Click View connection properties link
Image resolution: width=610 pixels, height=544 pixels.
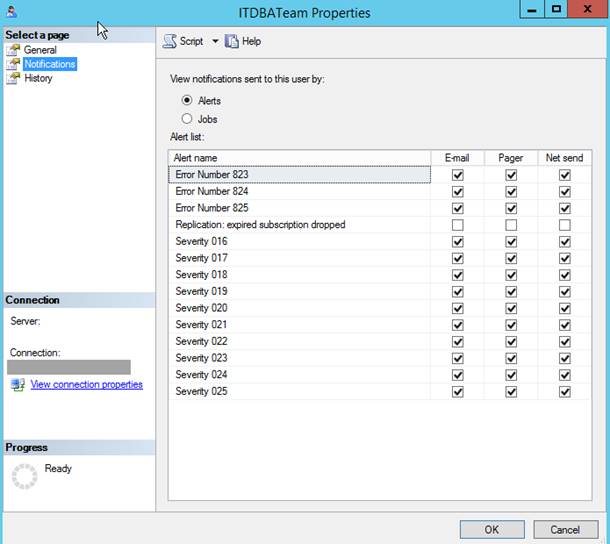click(87, 384)
